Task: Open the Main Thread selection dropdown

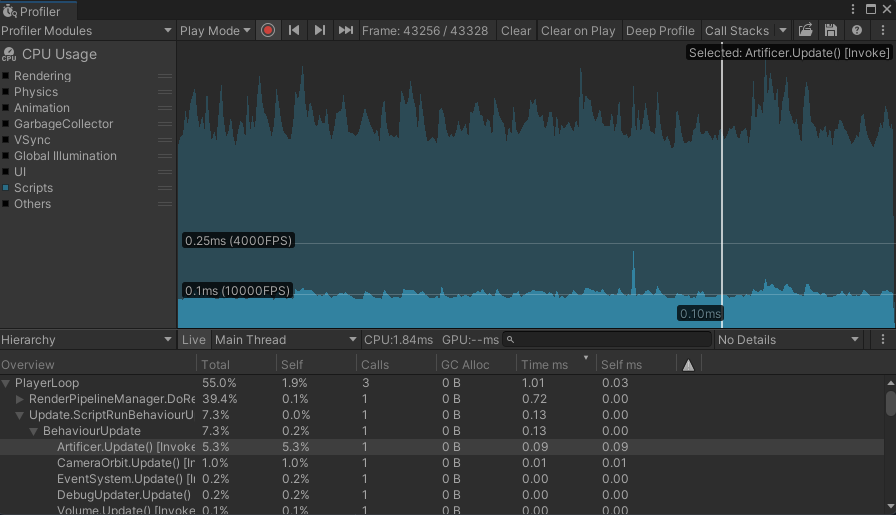Action: pos(285,340)
